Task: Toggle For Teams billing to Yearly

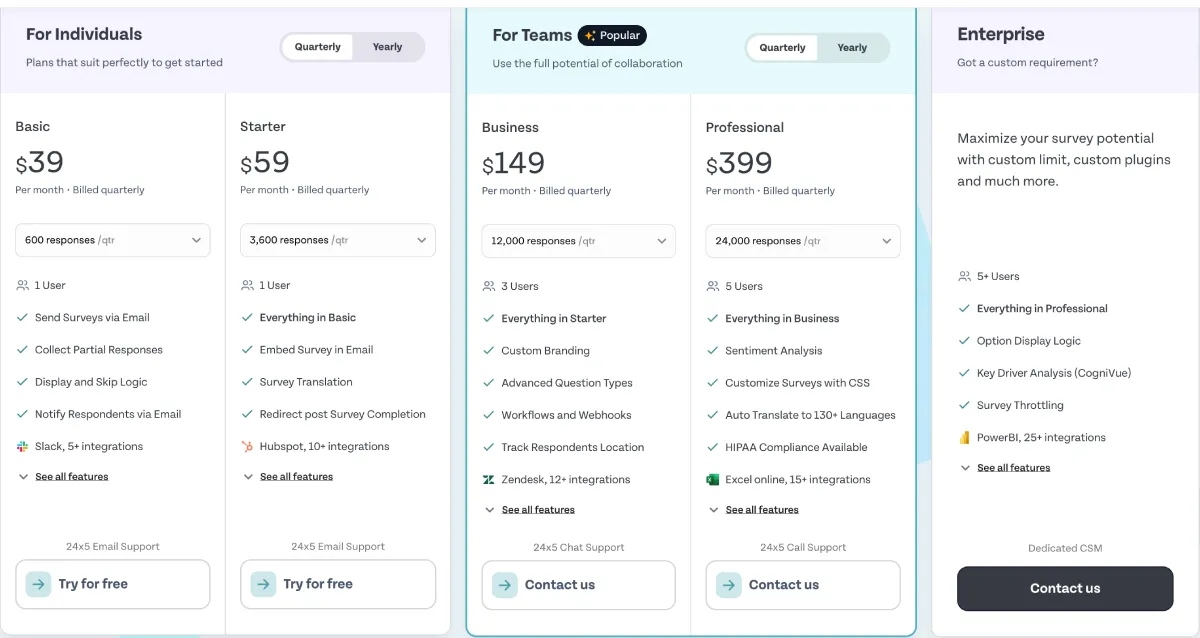Action: point(851,47)
